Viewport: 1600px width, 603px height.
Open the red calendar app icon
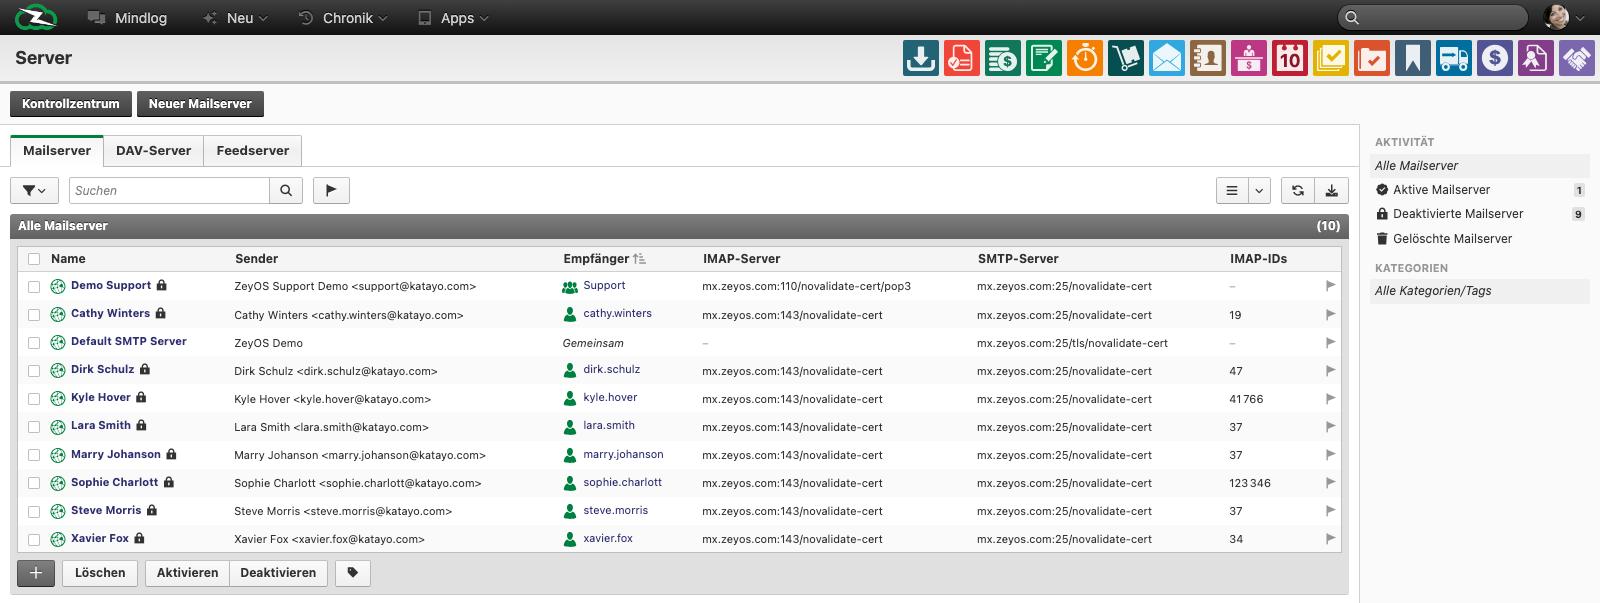1289,58
